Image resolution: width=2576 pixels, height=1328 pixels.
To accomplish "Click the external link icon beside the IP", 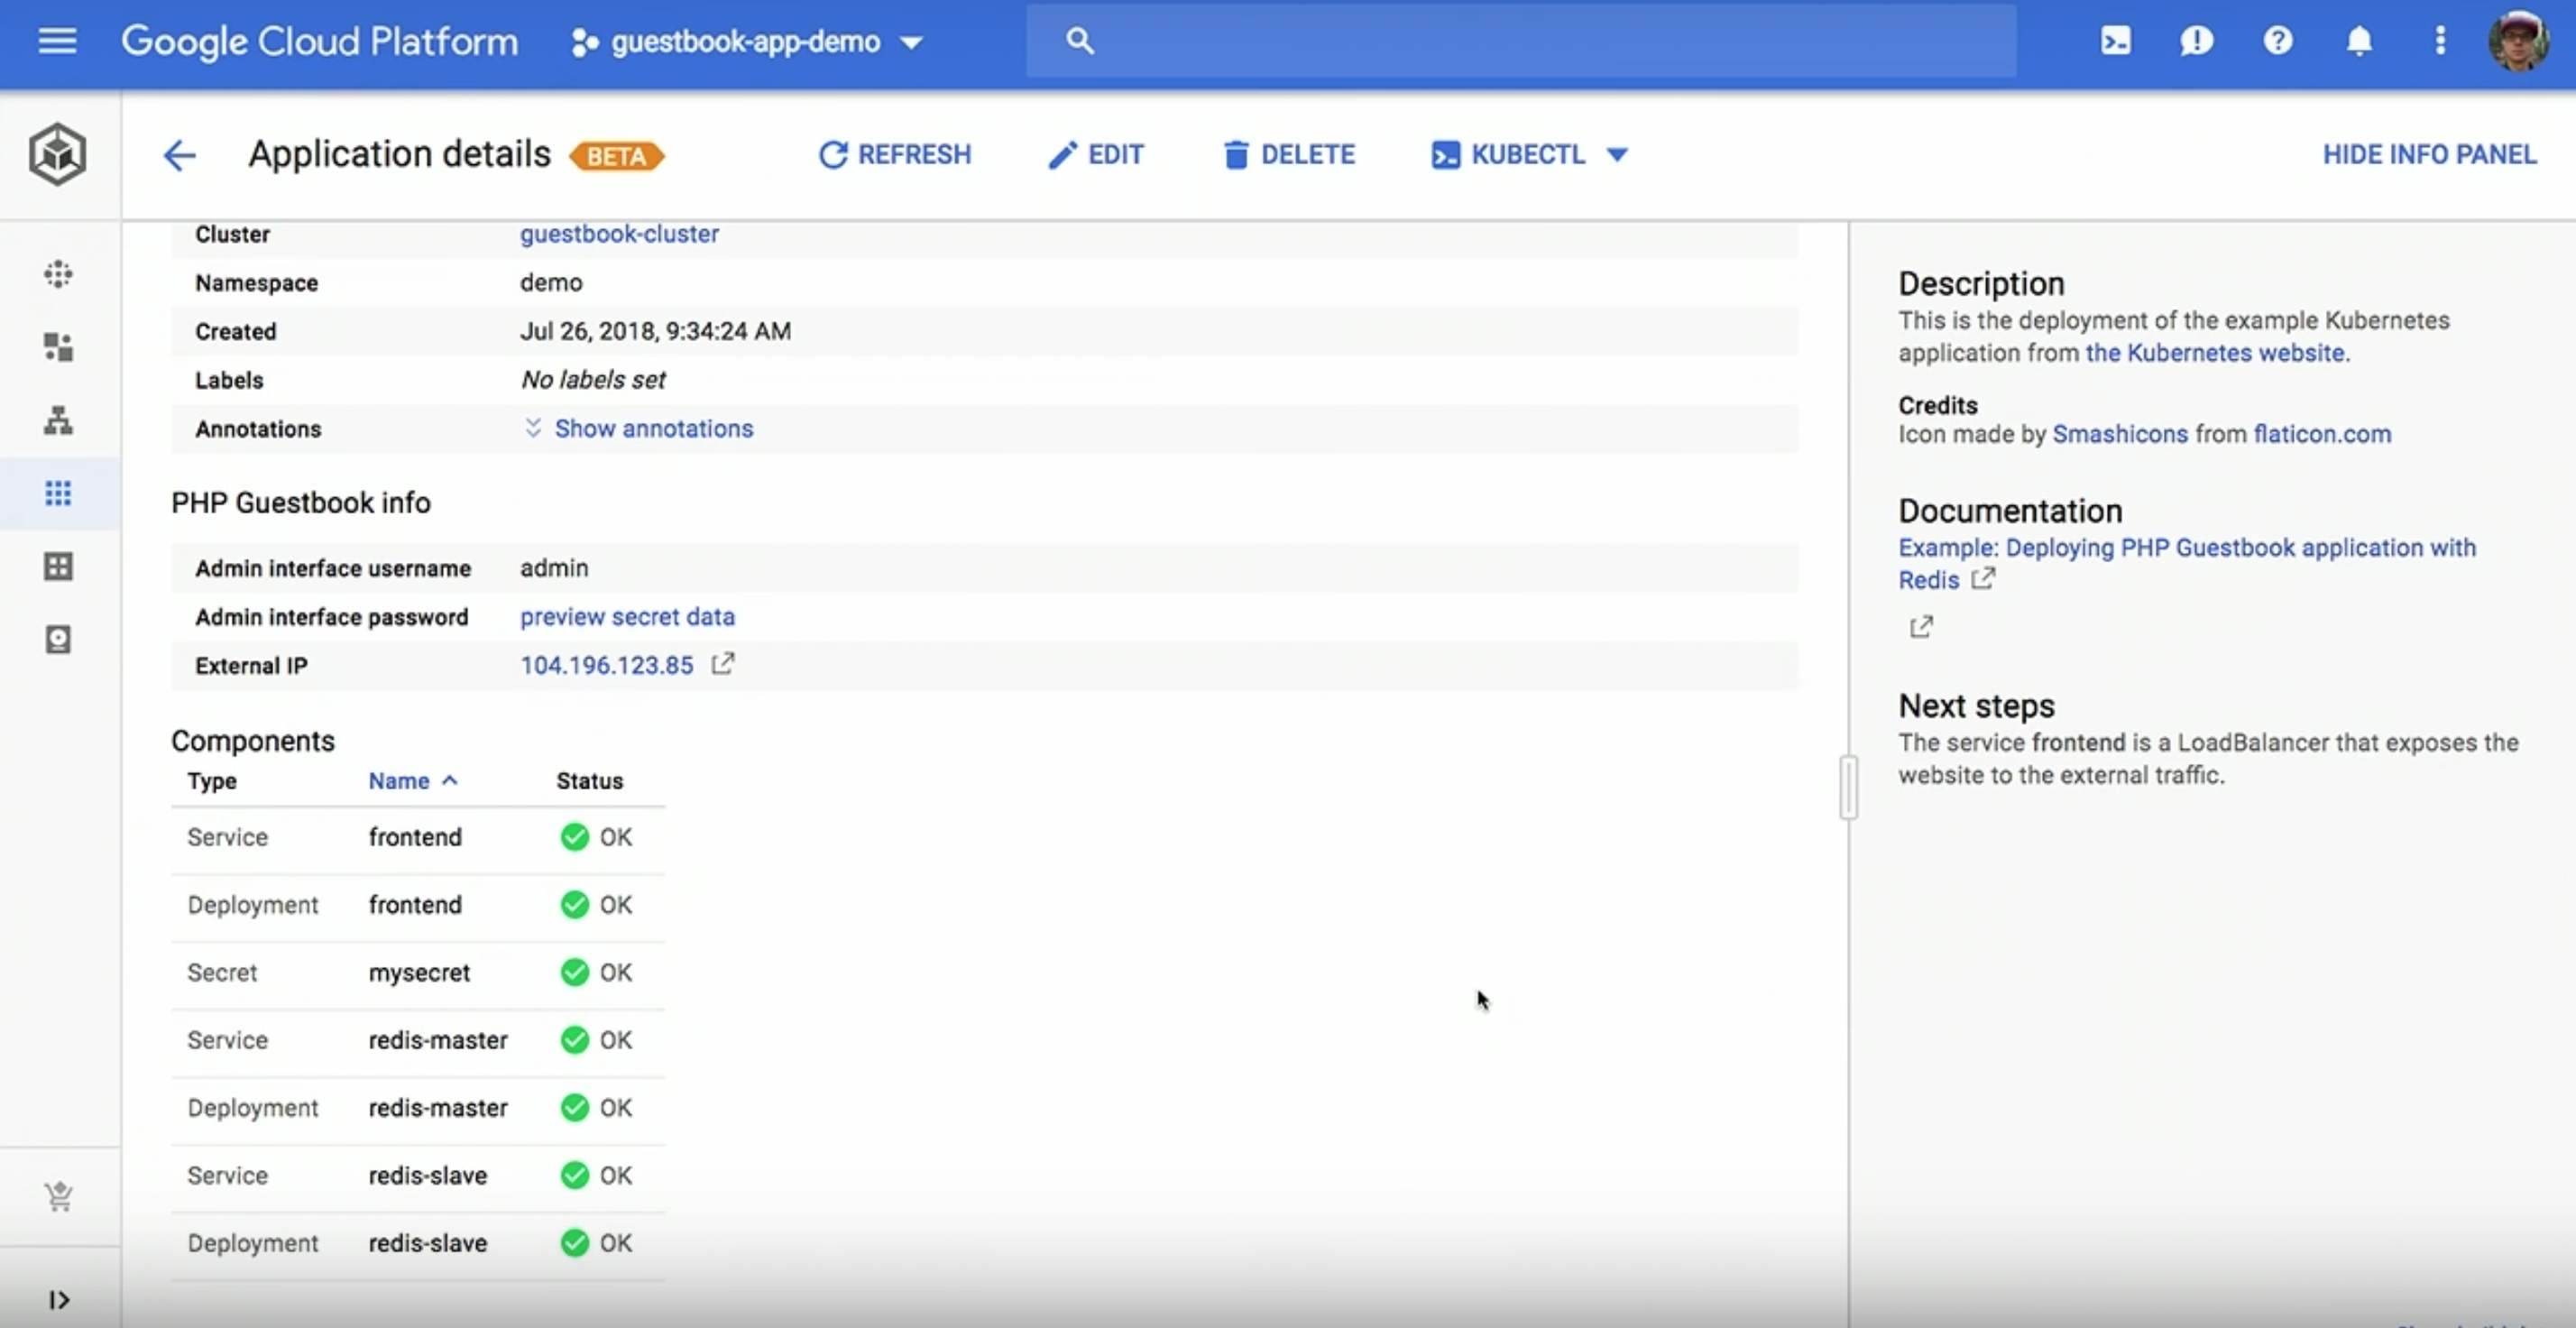I will tap(723, 664).
